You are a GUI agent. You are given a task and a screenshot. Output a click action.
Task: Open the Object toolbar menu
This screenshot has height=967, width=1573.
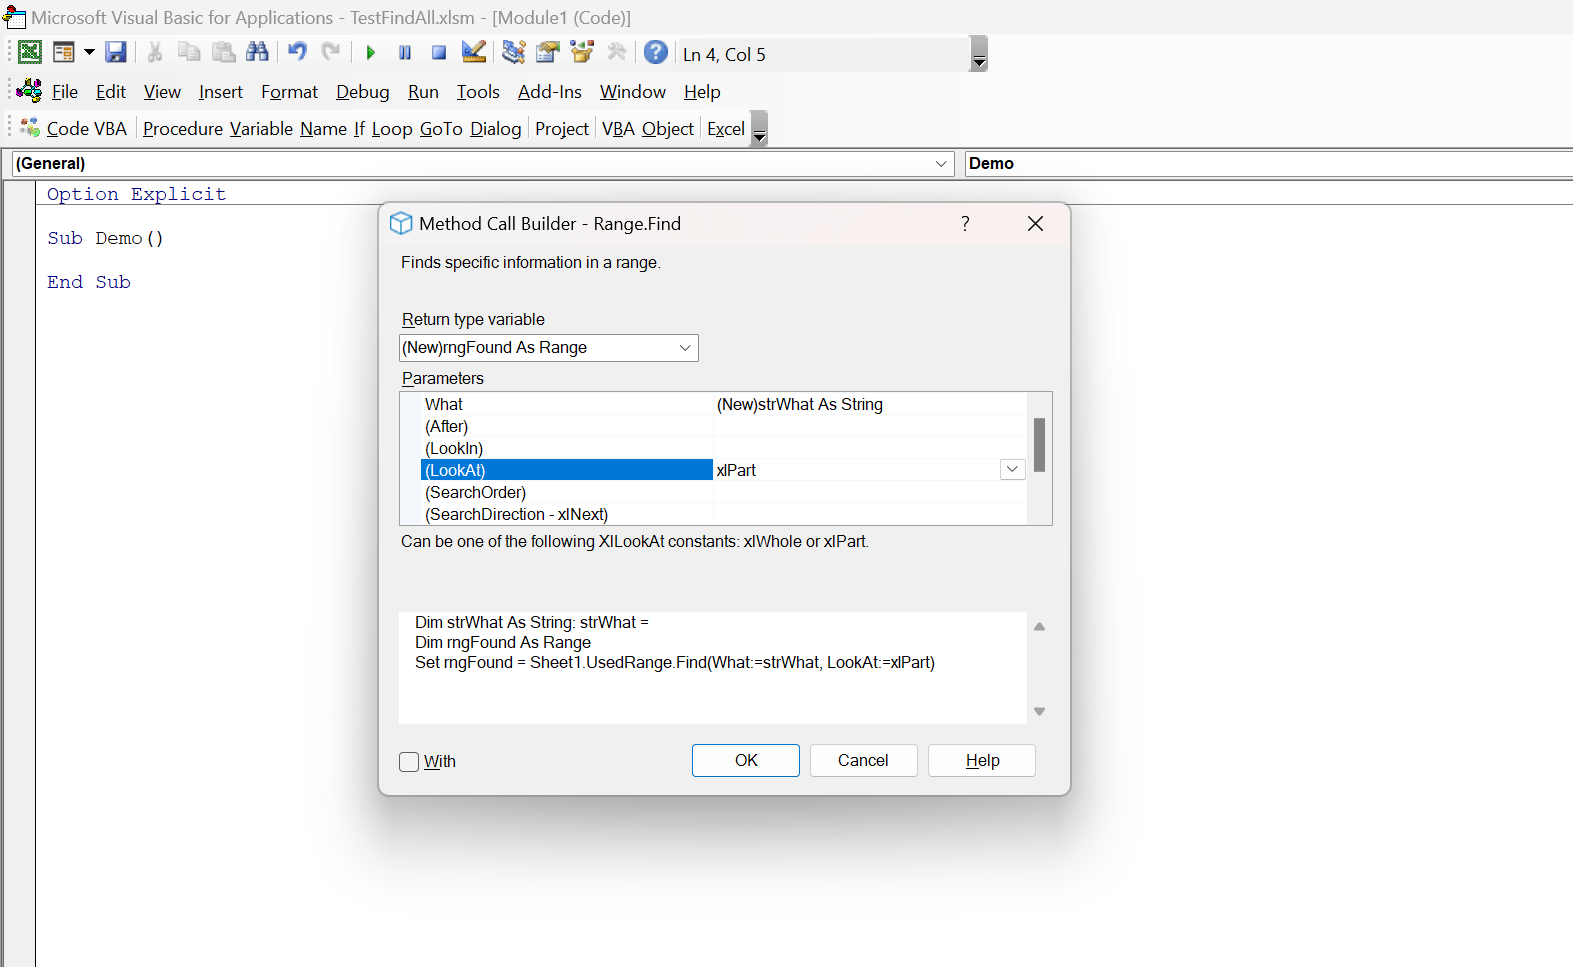tap(668, 129)
